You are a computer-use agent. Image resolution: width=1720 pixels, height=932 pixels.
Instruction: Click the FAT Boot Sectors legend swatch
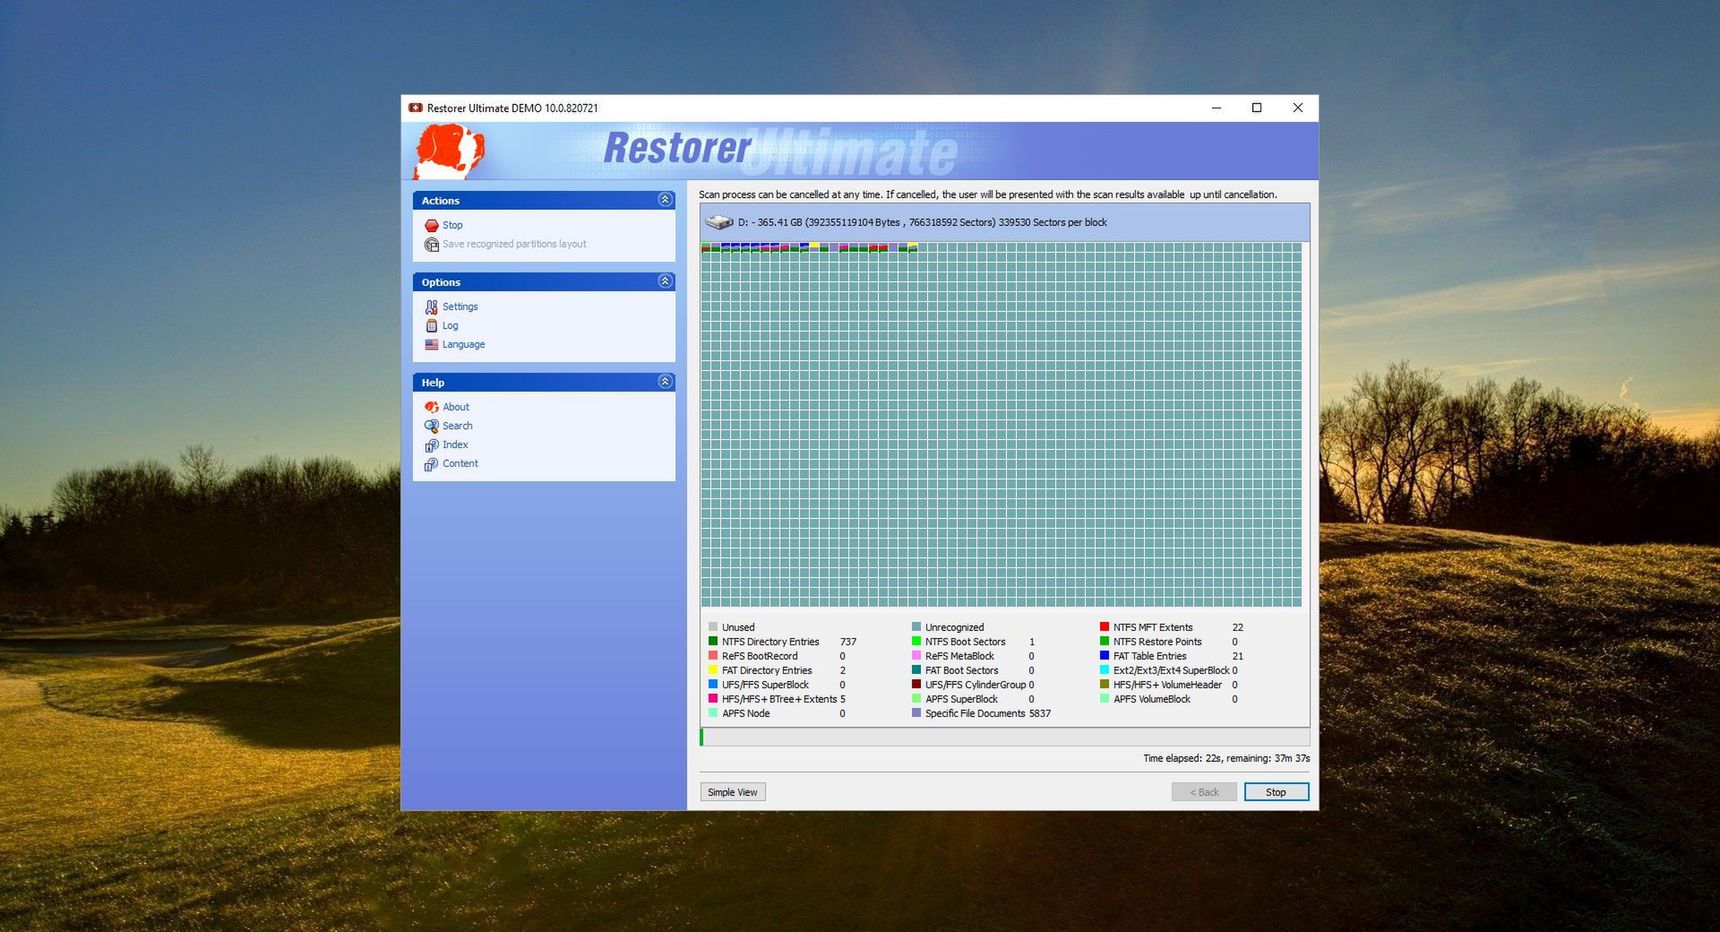click(916, 671)
